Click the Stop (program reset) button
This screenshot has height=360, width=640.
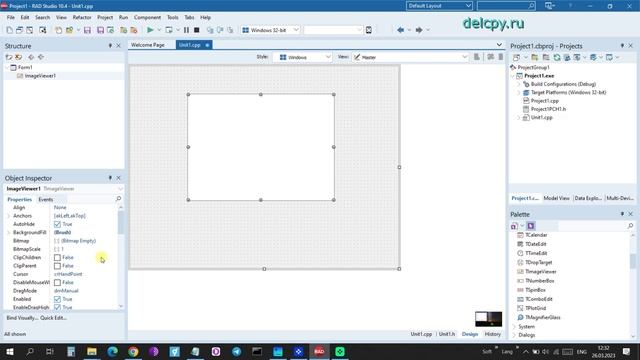click(196, 30)
